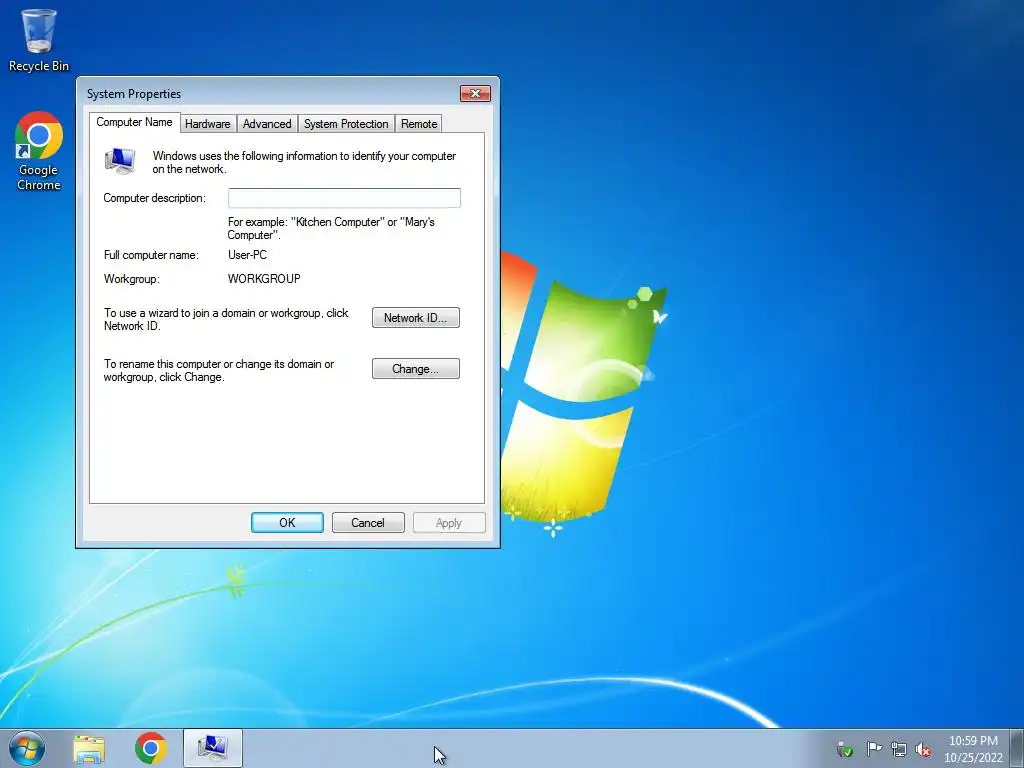Show desktop via the taskbar's far edge
The height and width of the screenshot is (768, 1024).
(1017, 748)
